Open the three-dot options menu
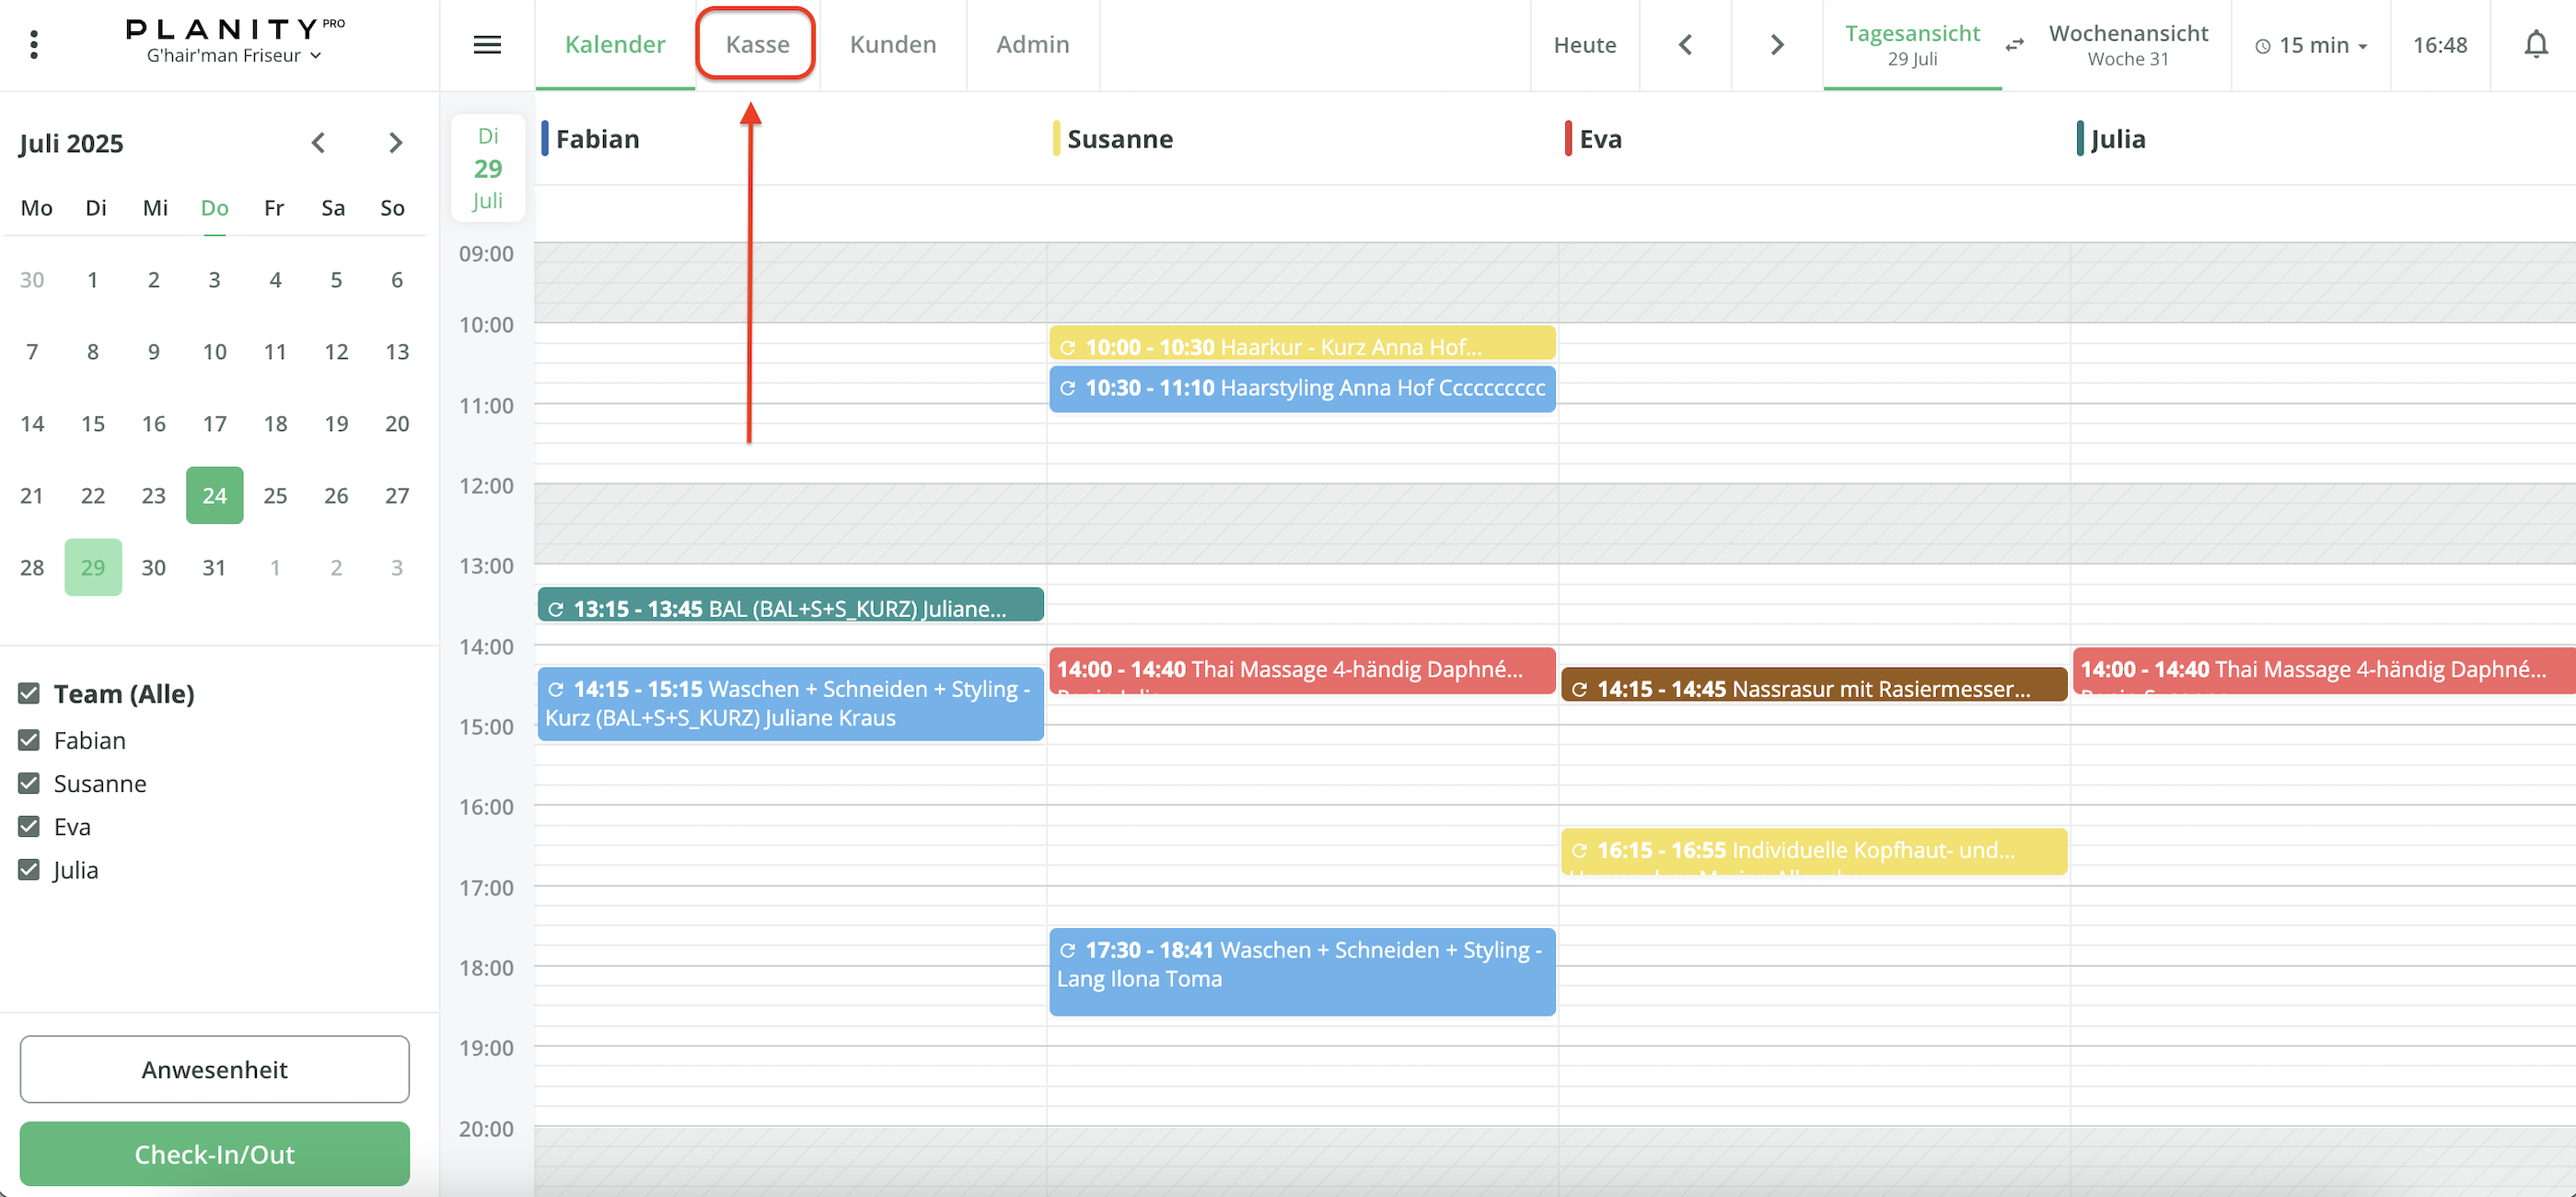The height and width of the screenshot is (1197, 2576). [x=34, y=45]
